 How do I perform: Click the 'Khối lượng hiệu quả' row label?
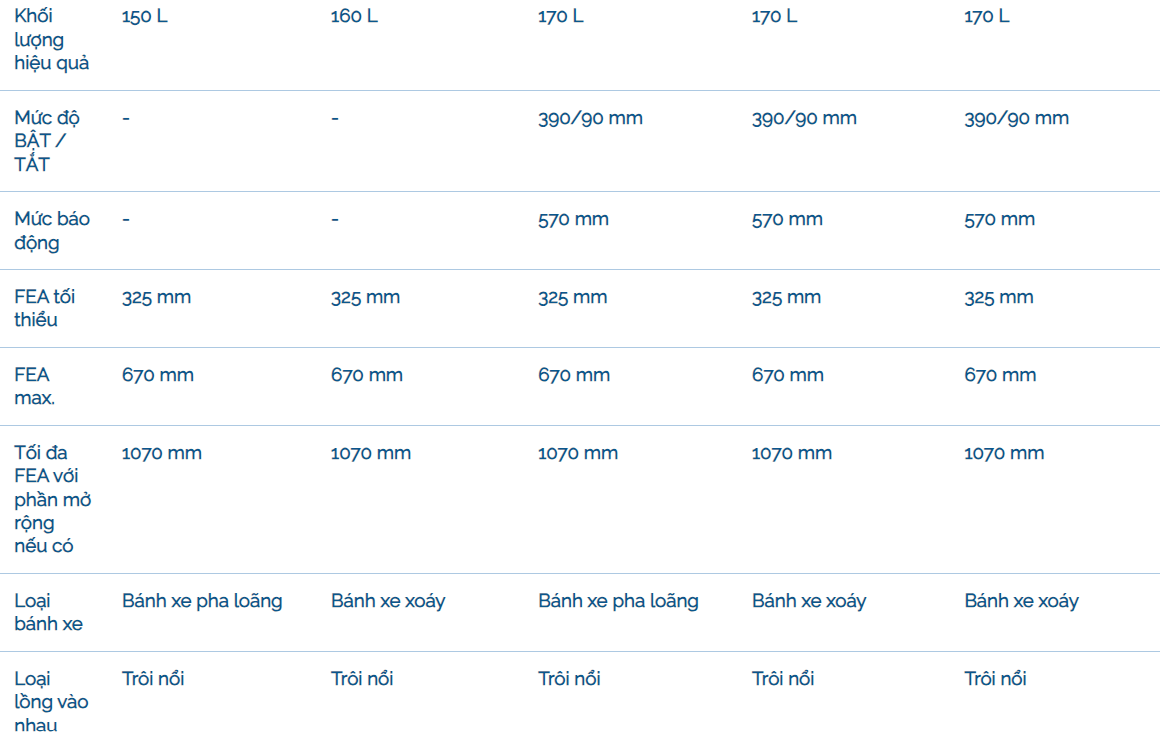(x=52, y=40)
